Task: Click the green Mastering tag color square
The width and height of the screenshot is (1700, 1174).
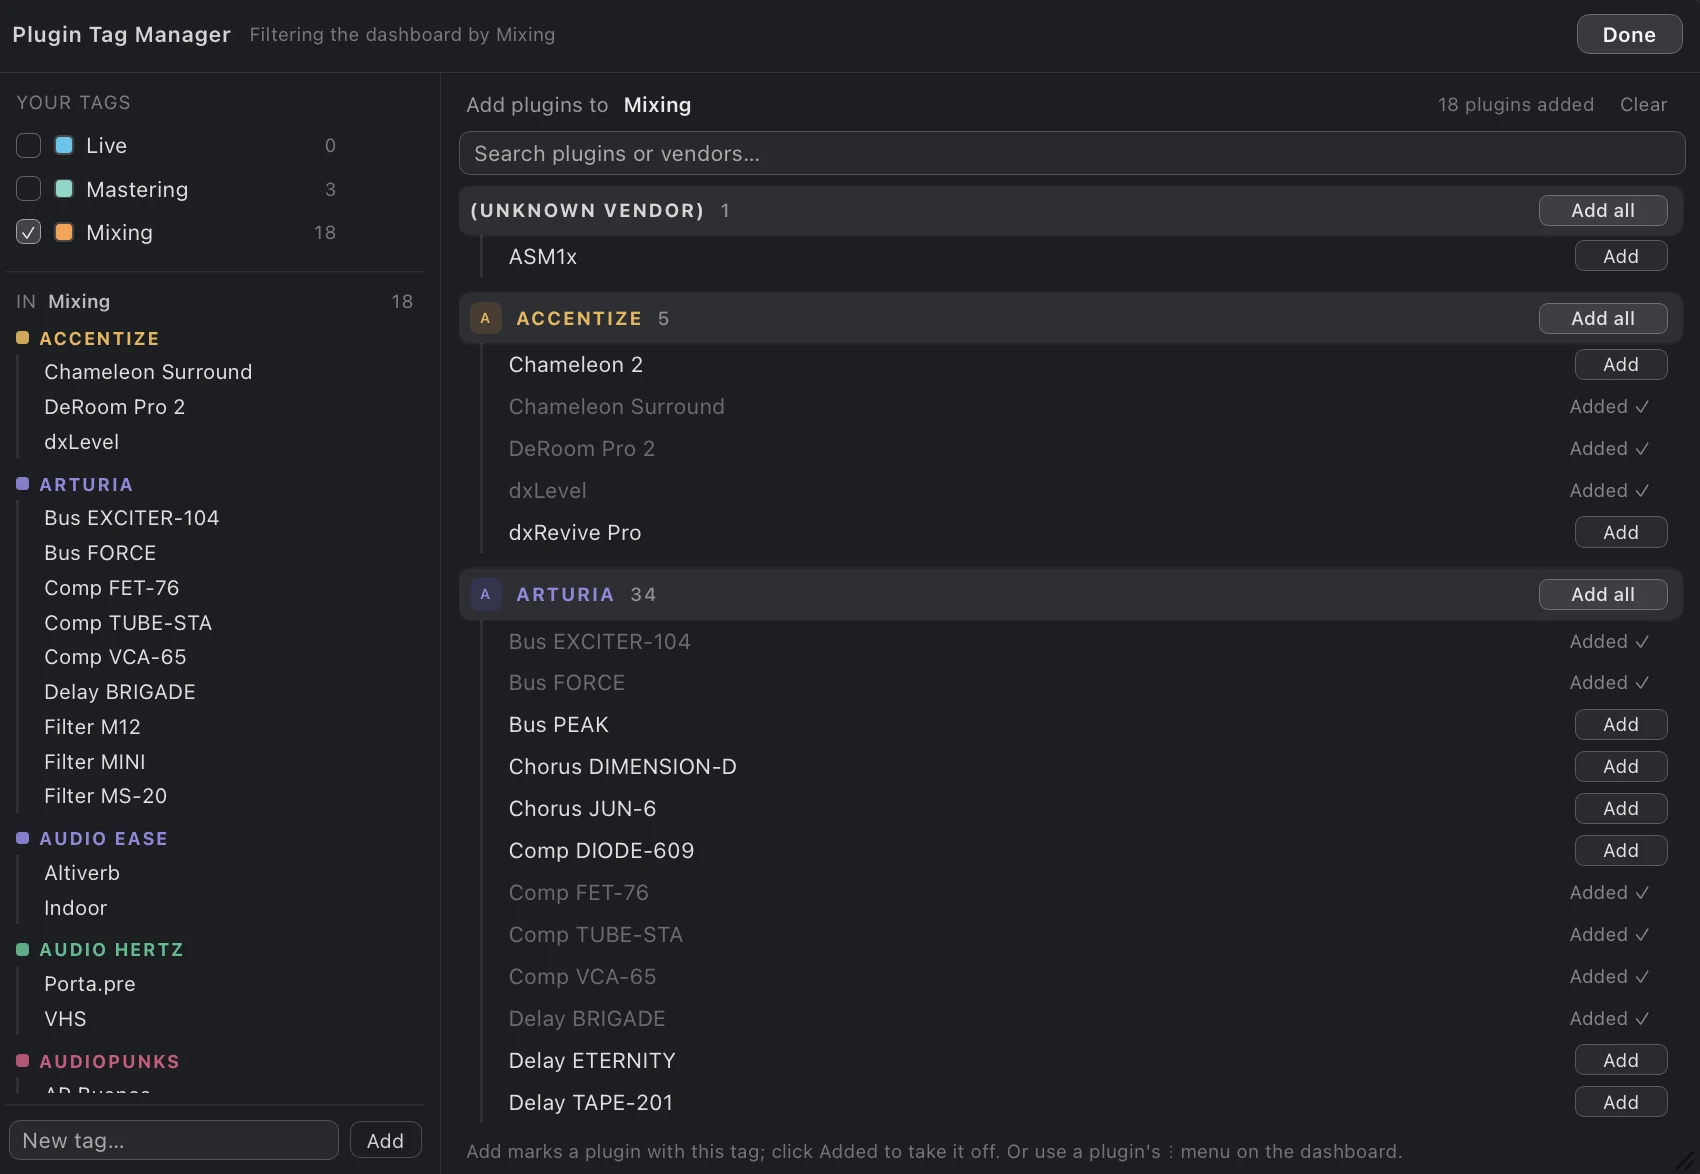Action: [64, 189]
